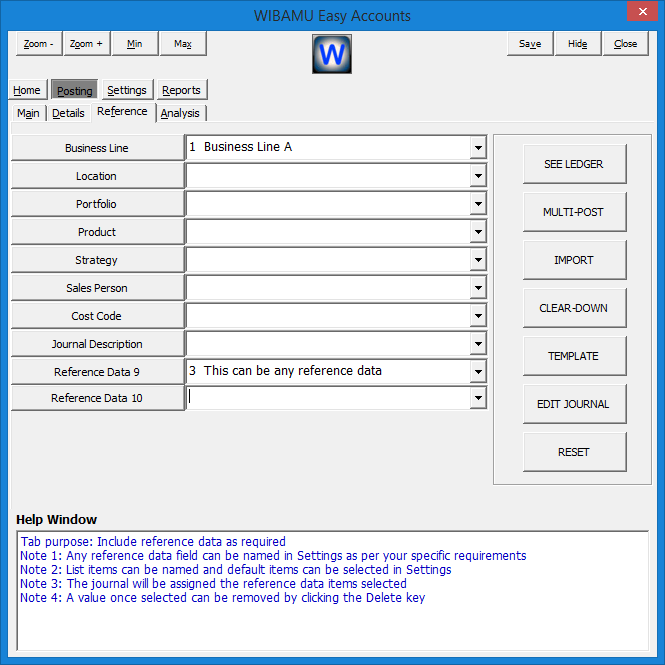
Task: Open the Analysis sub-tab
Action: [x=180, y=113]
